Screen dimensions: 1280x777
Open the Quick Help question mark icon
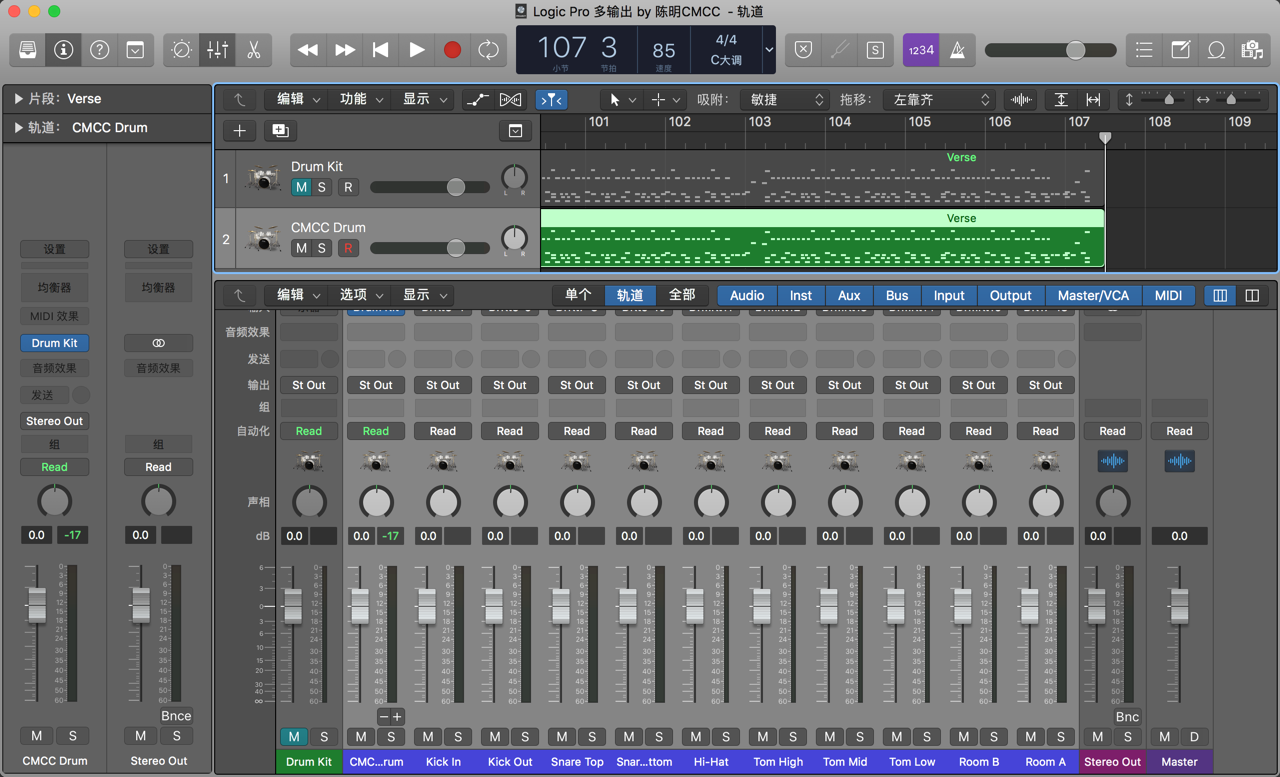(x=99, y=50)
